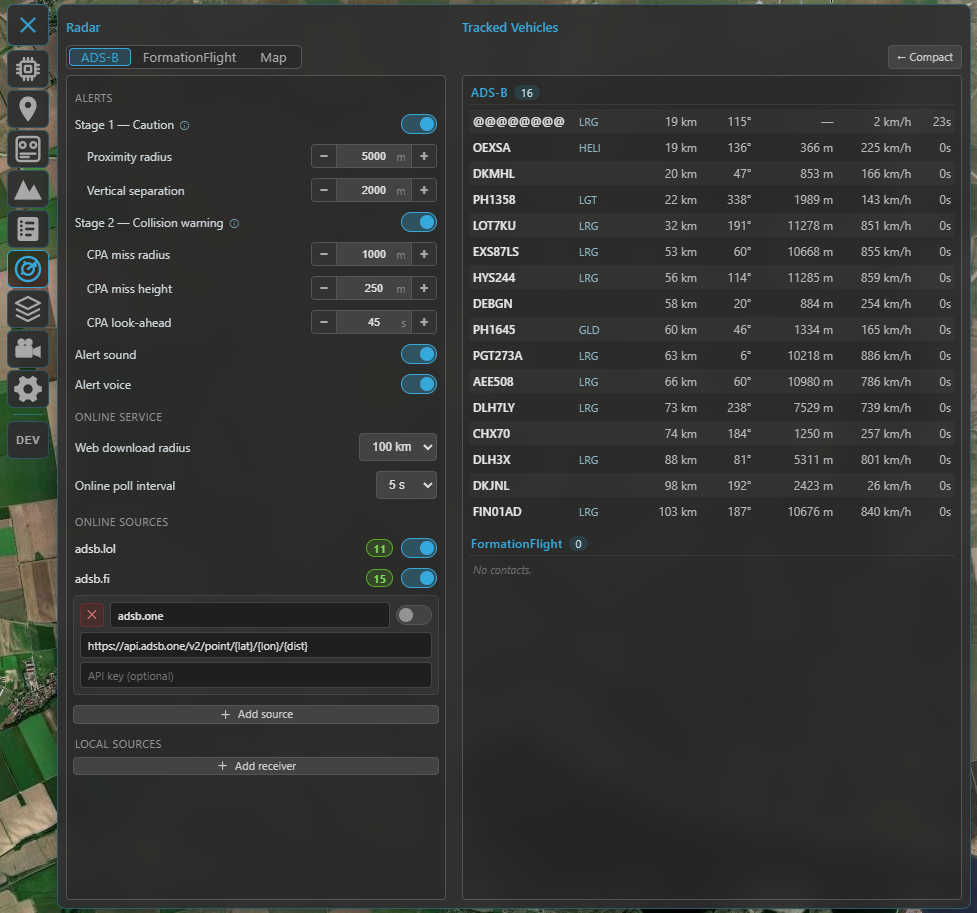Select the @@@@@@@@ vehicle row
This screenshot has height=913, width=977.
(712, 122)
